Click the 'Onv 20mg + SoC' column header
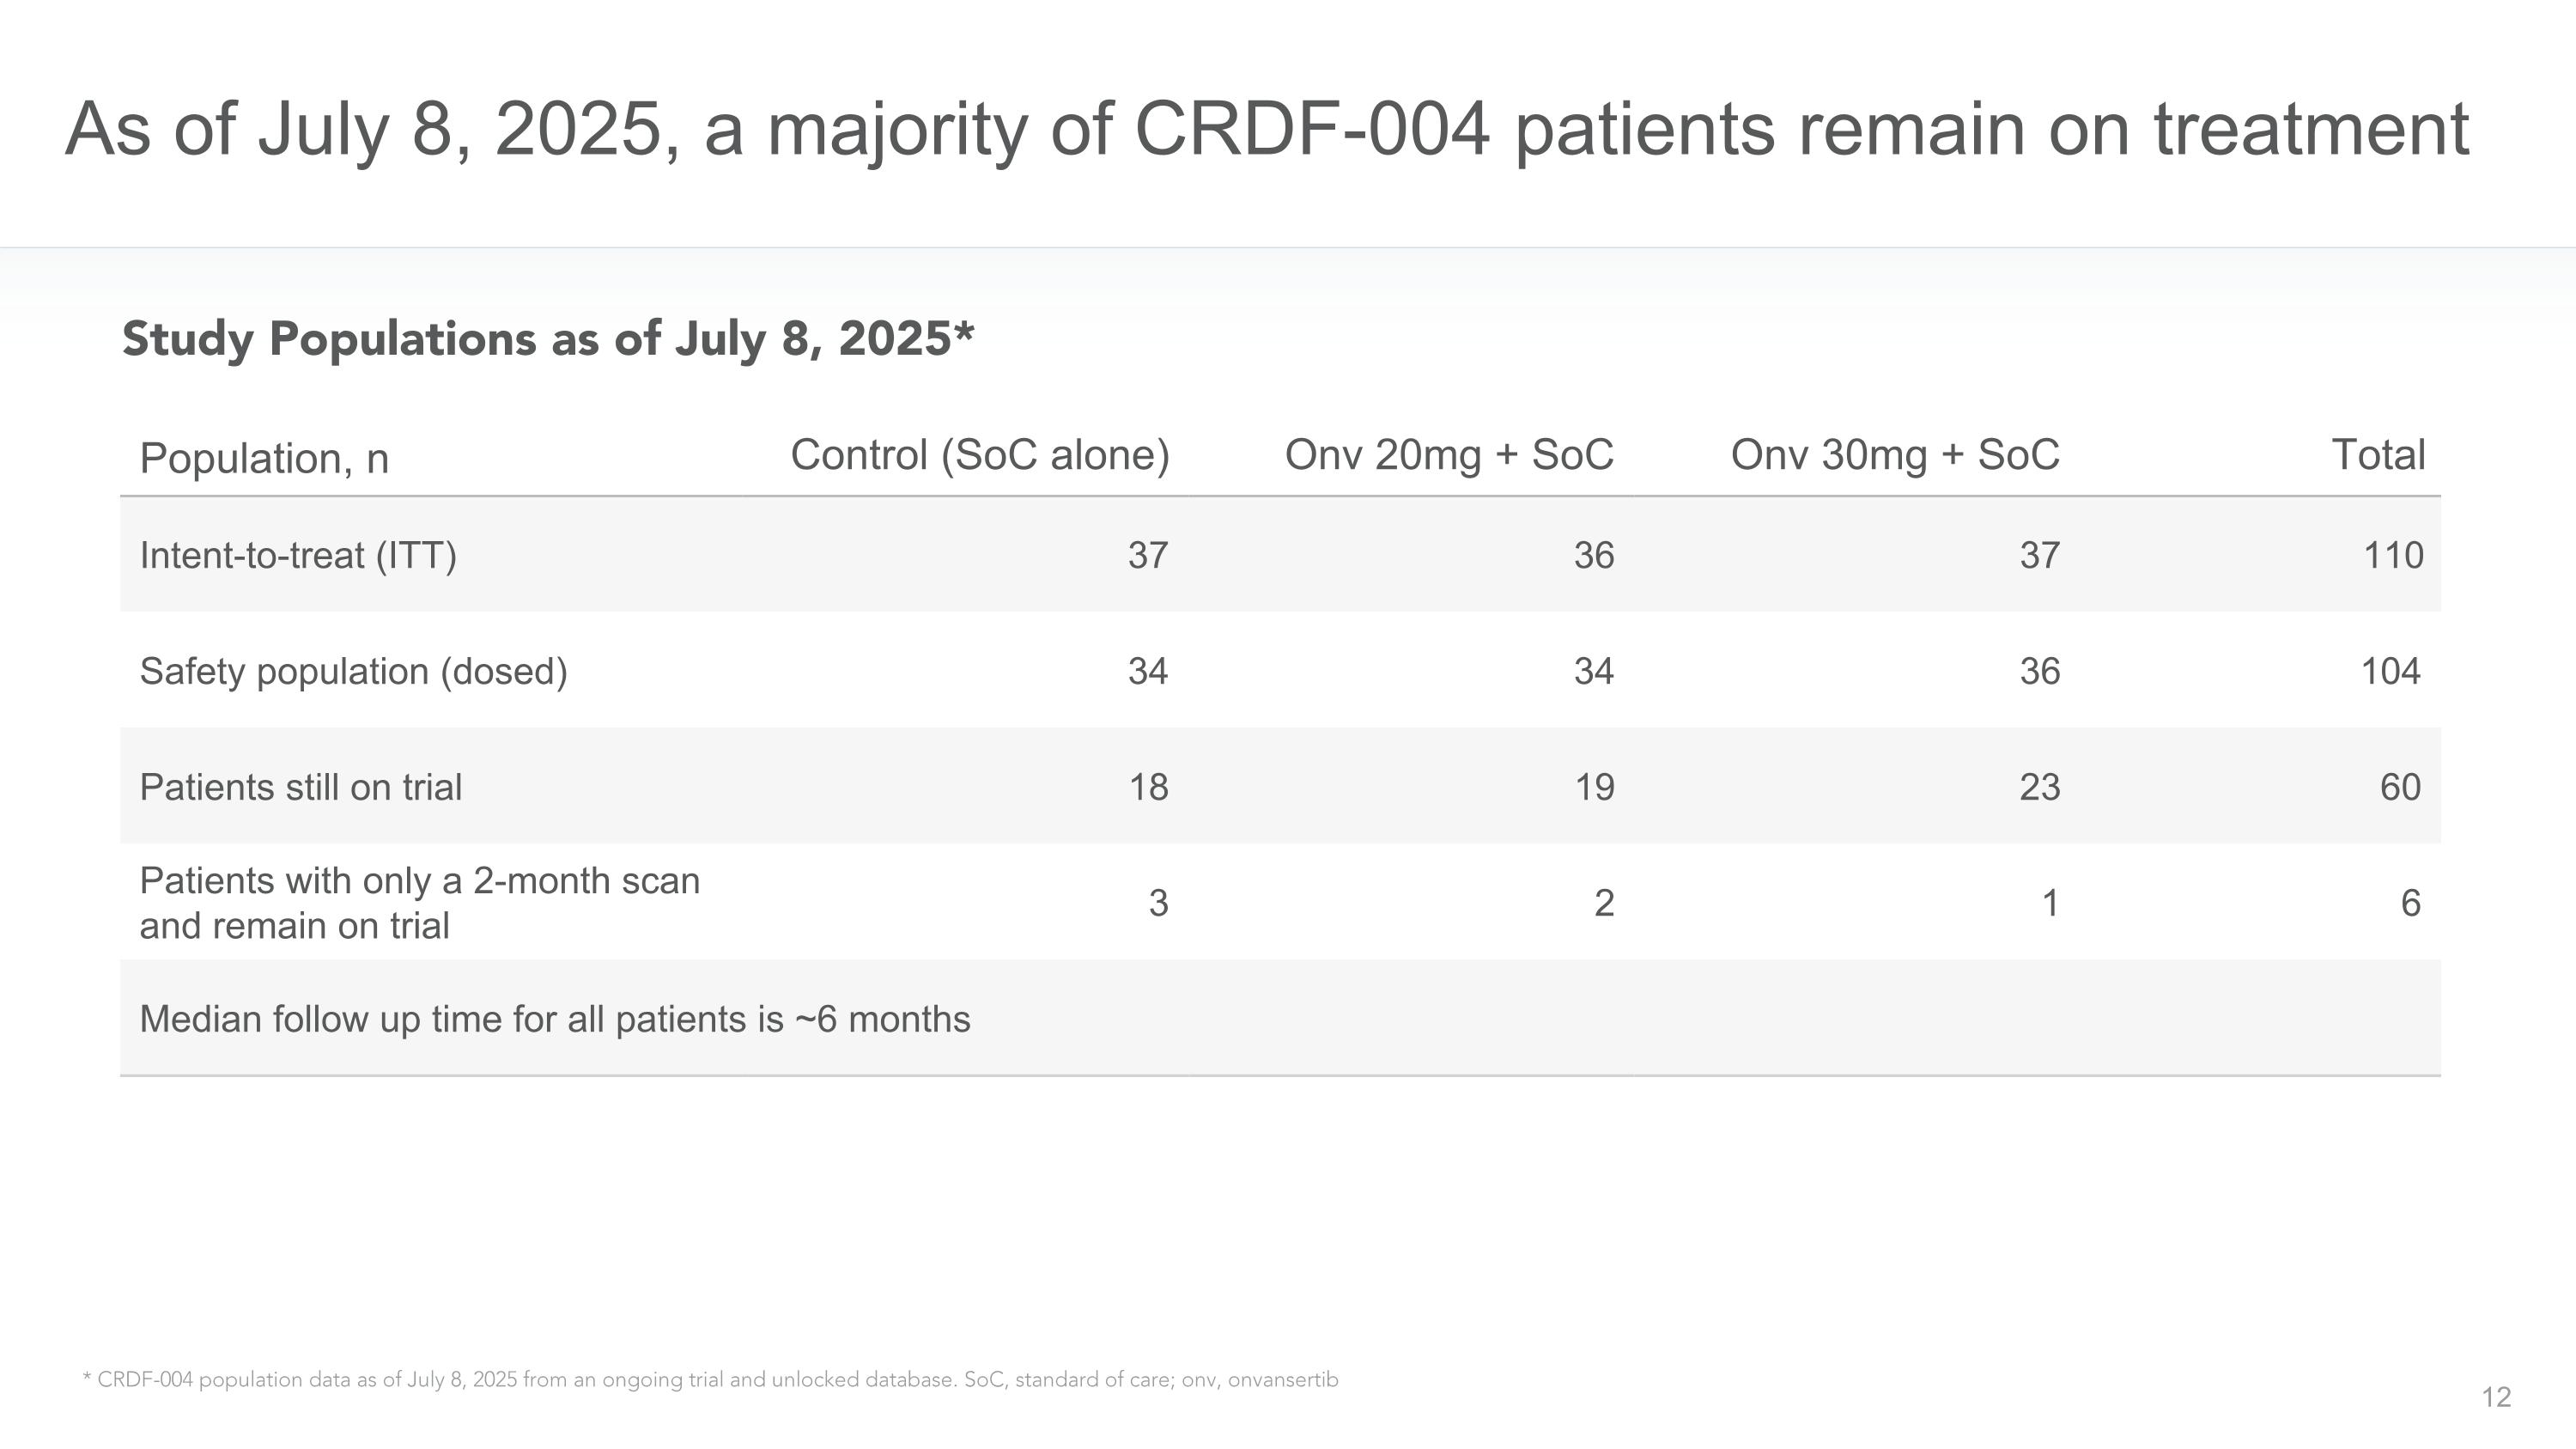2576x1449 pixels. [x=1448, y=455]
